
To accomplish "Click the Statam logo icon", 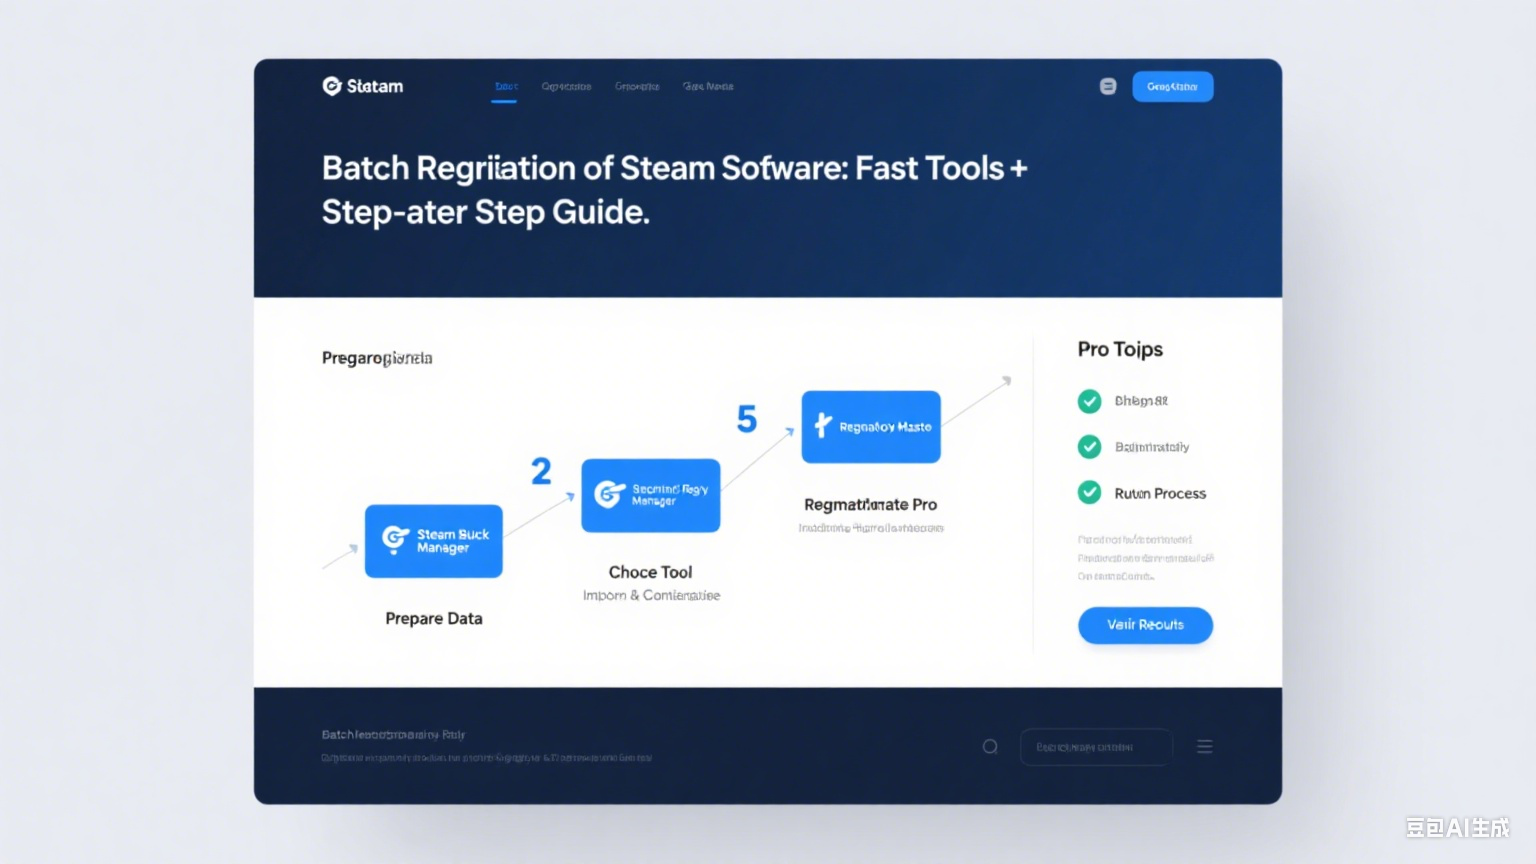I will (332, 86).
